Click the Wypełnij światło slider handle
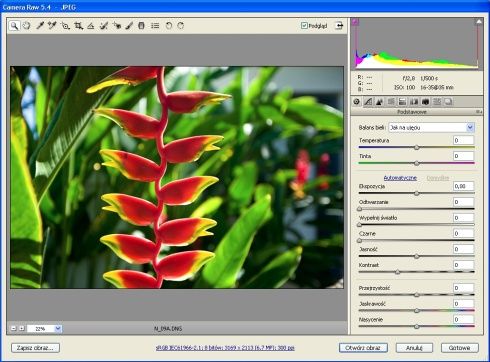The height and width of the screenshot is (362, 490). click(x=359, y=225)
